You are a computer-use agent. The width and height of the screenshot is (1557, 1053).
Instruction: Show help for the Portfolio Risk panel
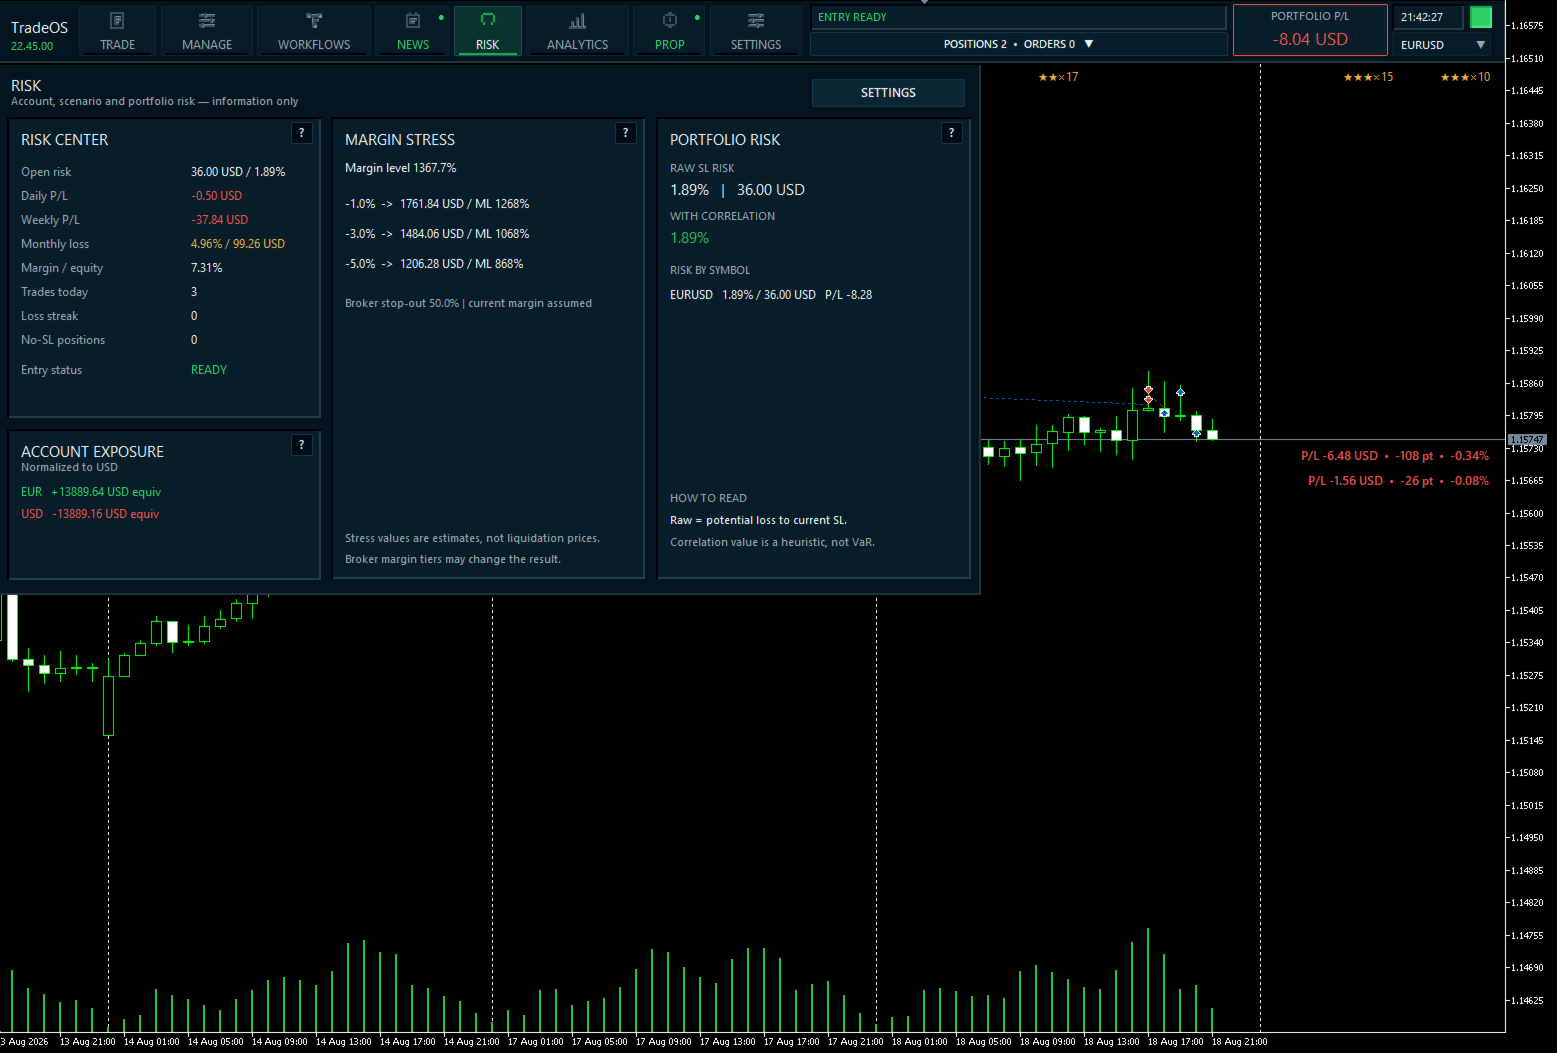pyautogui.click(x=951, y=133)
